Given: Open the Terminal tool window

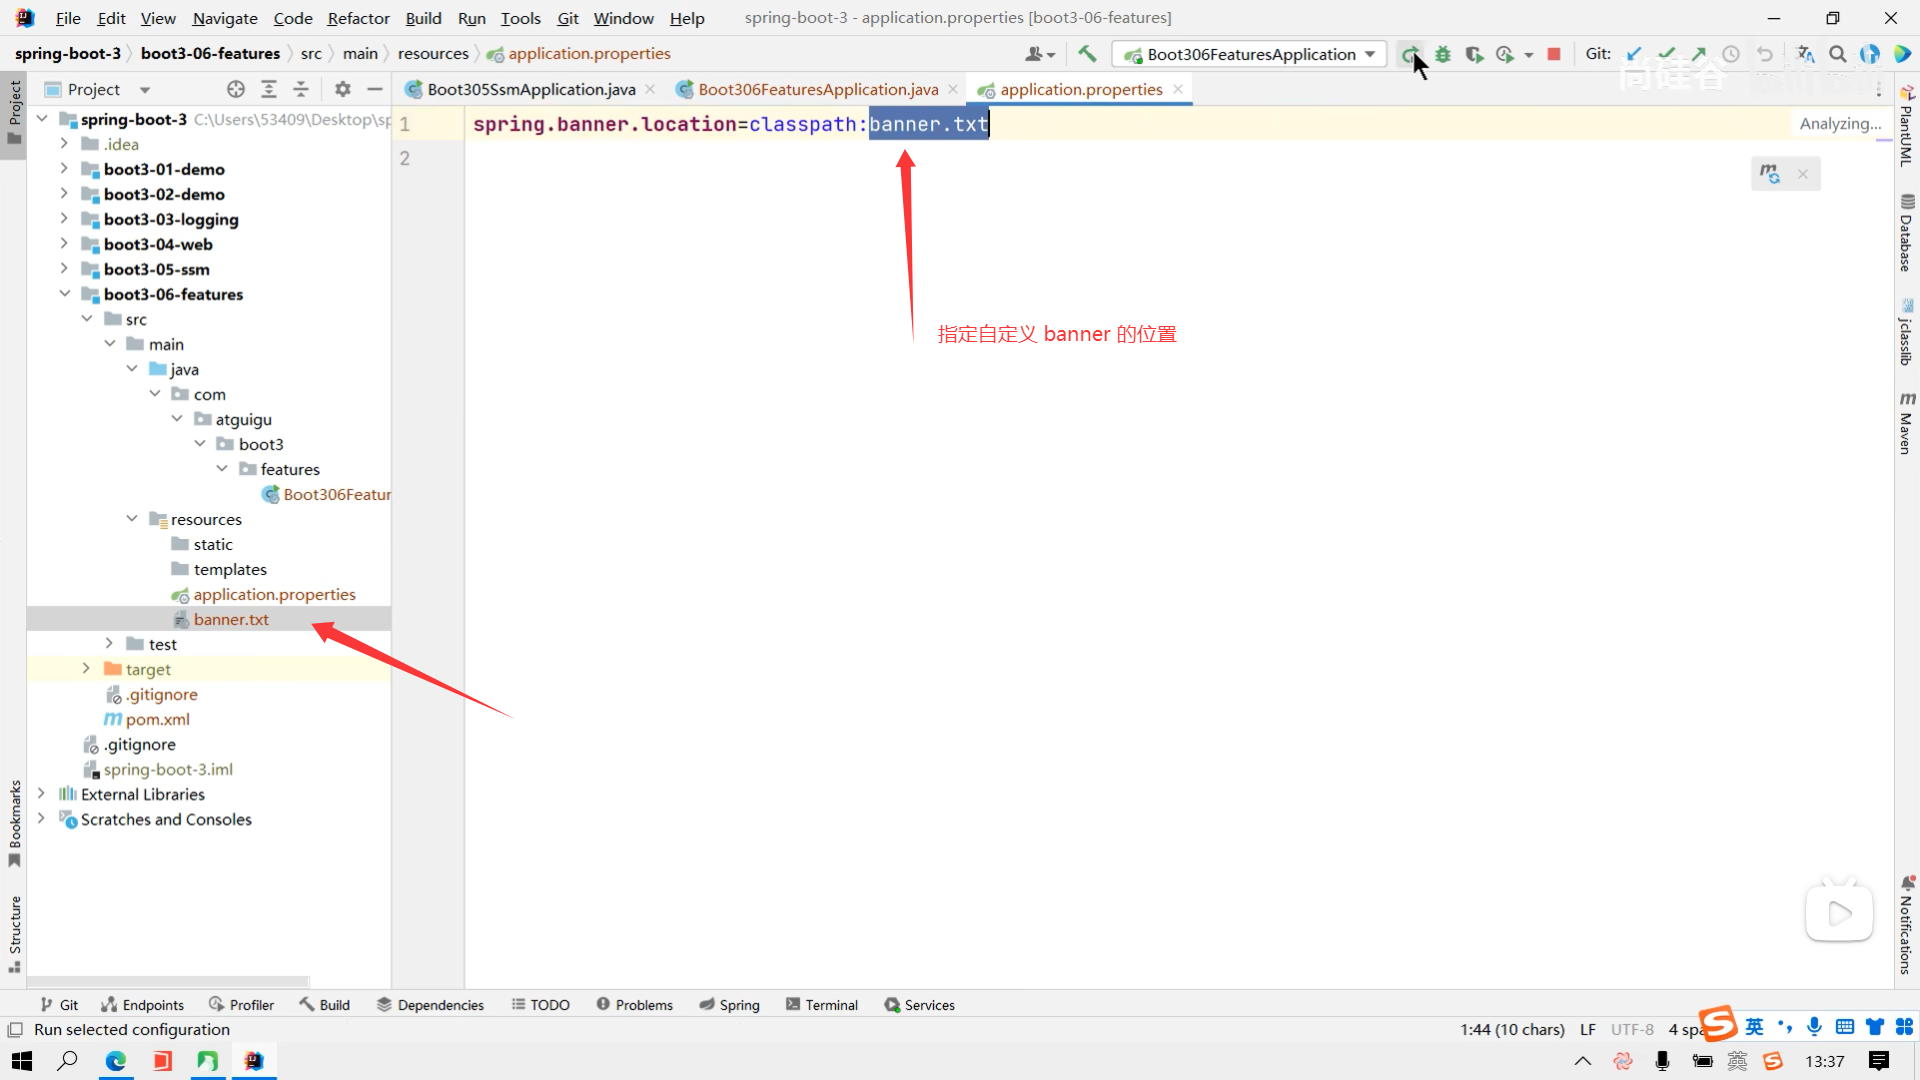Looking at the screenshot, I should (822, 1005).
